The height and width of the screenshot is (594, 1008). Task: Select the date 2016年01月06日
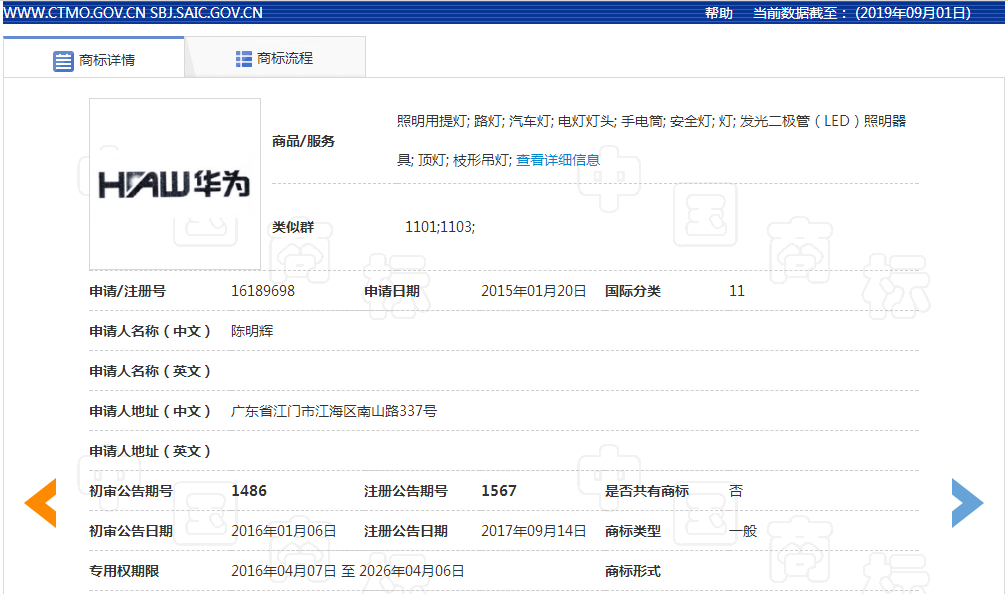coord(284,531)
